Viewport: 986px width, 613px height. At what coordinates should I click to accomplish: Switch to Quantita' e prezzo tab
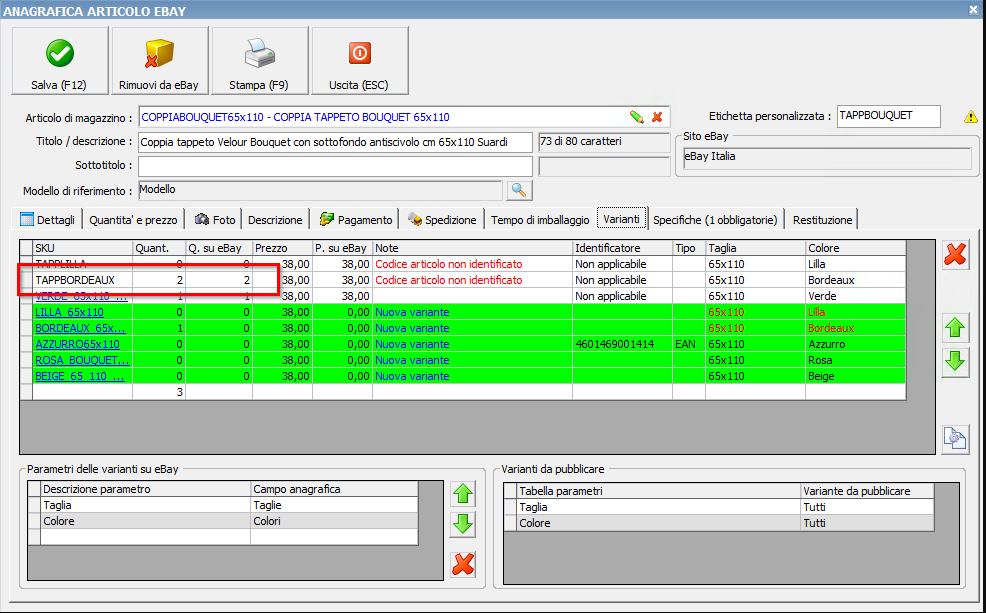coord(133,220)
